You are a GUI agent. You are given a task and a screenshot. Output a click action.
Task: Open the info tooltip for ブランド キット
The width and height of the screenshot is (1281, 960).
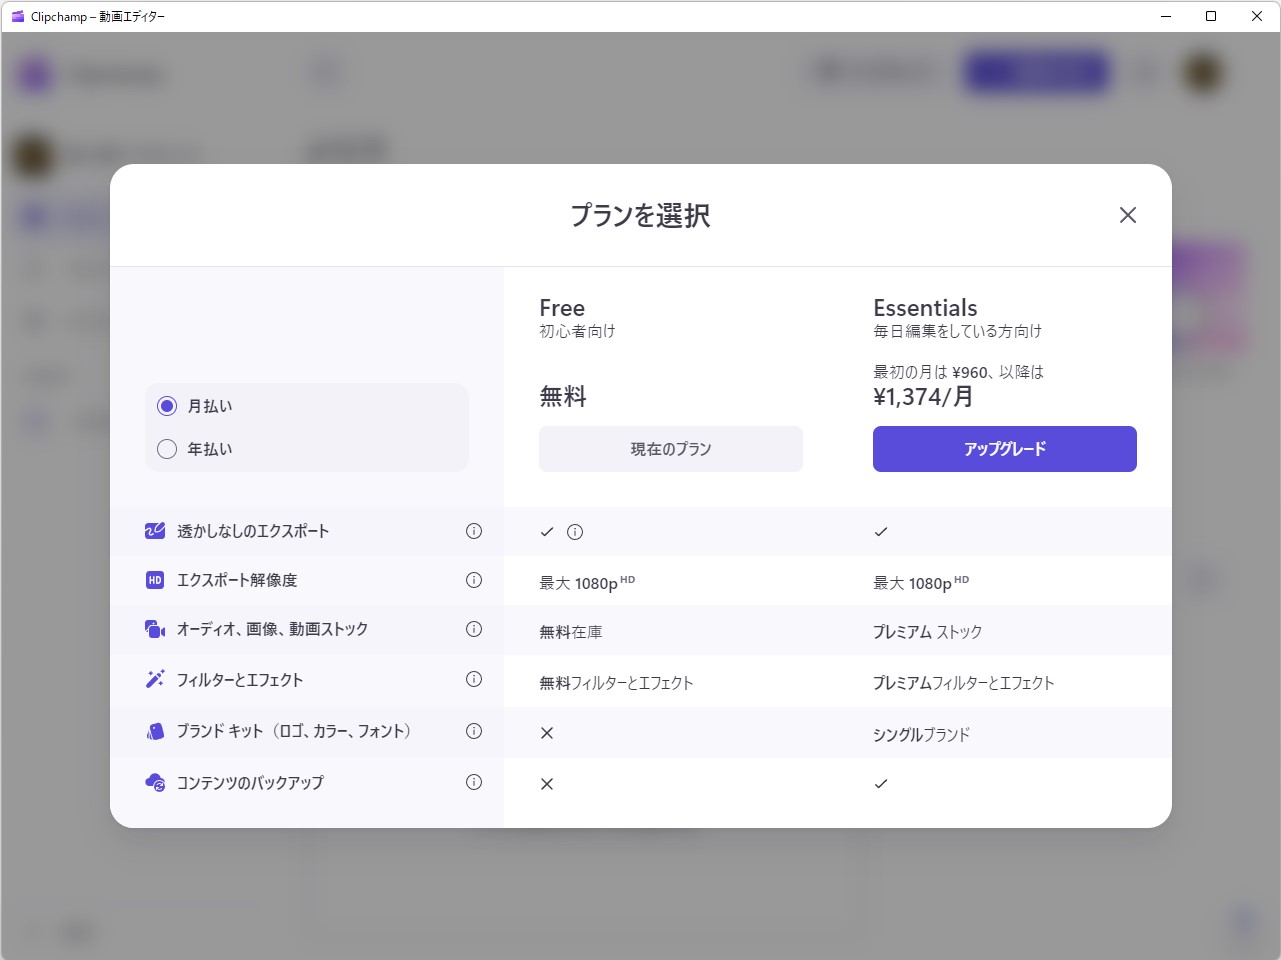point(474,731)
